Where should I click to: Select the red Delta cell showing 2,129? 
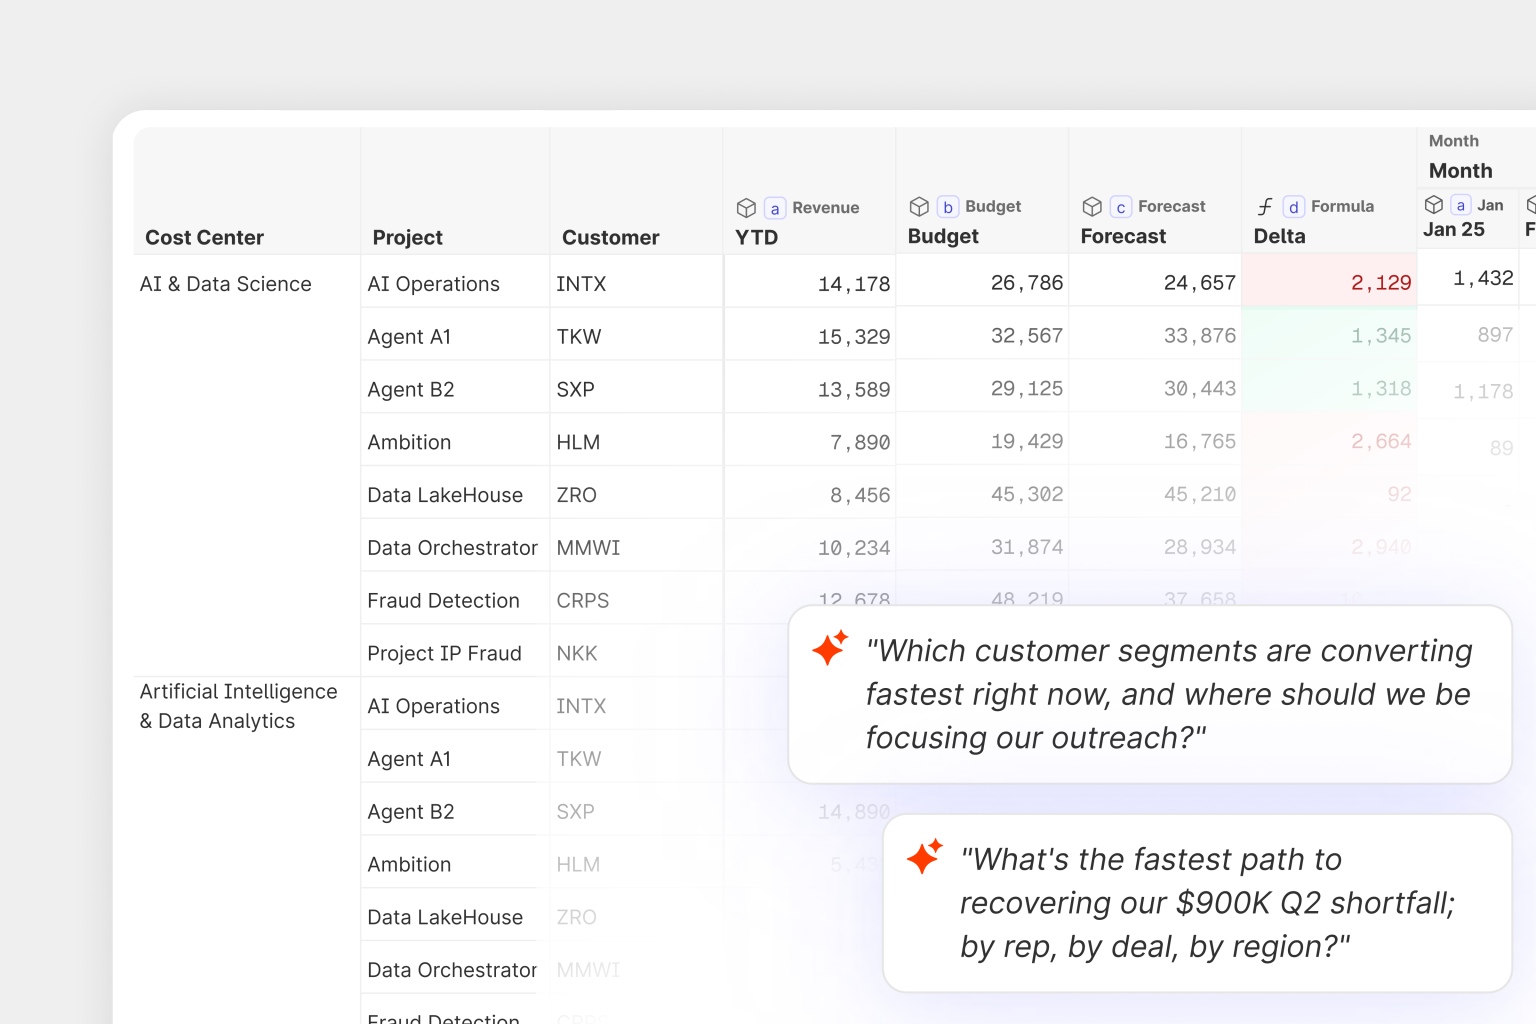(1329, 283)
